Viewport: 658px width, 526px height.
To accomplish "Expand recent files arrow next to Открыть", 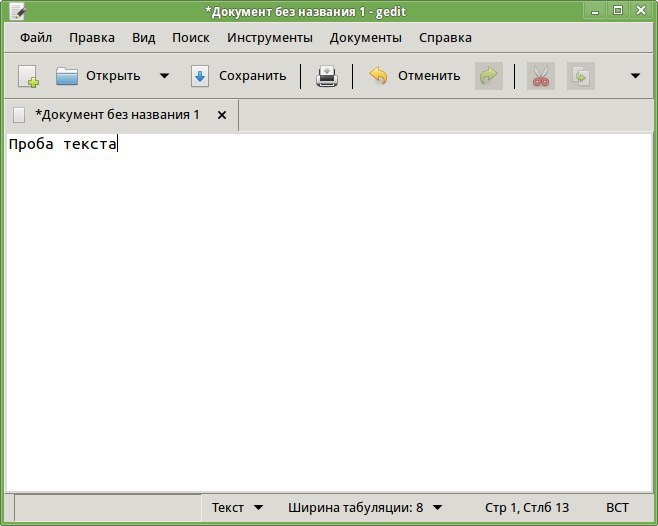I will tap(164, 76).
